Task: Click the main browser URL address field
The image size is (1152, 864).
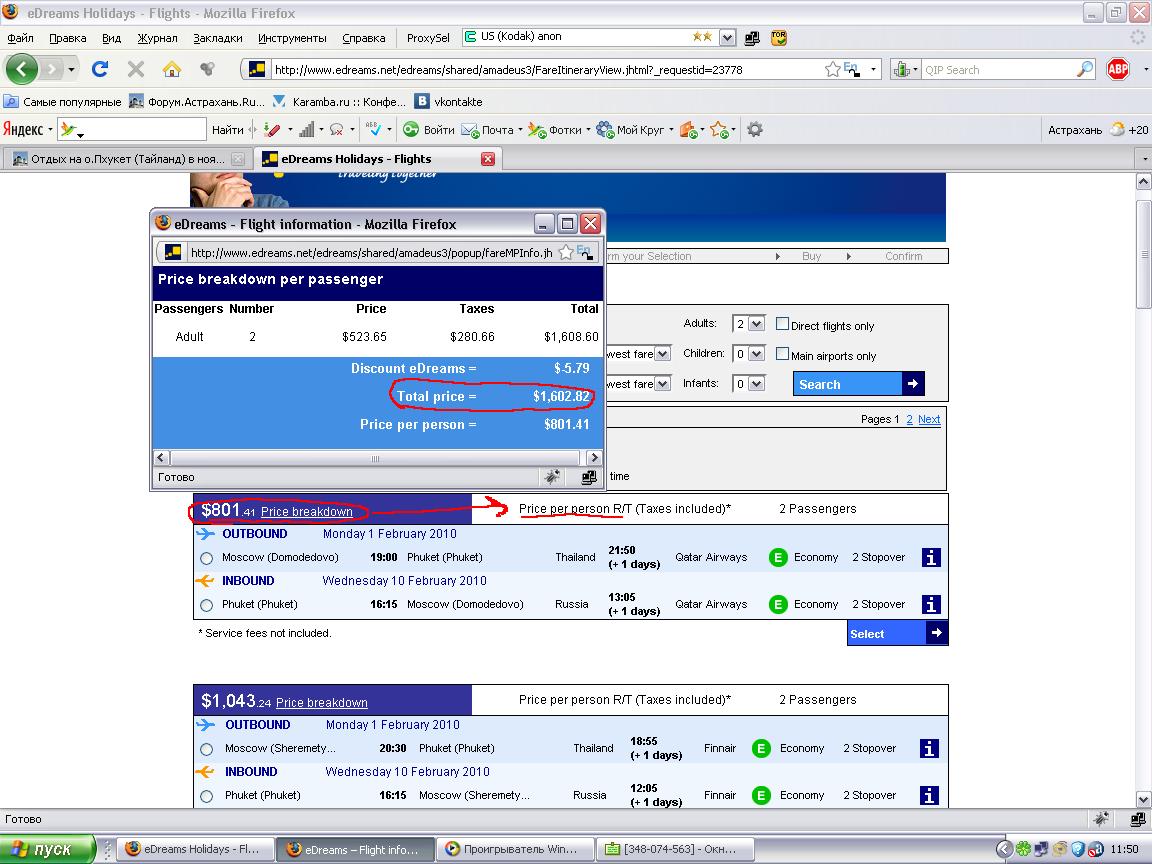Action: [545, 70]
